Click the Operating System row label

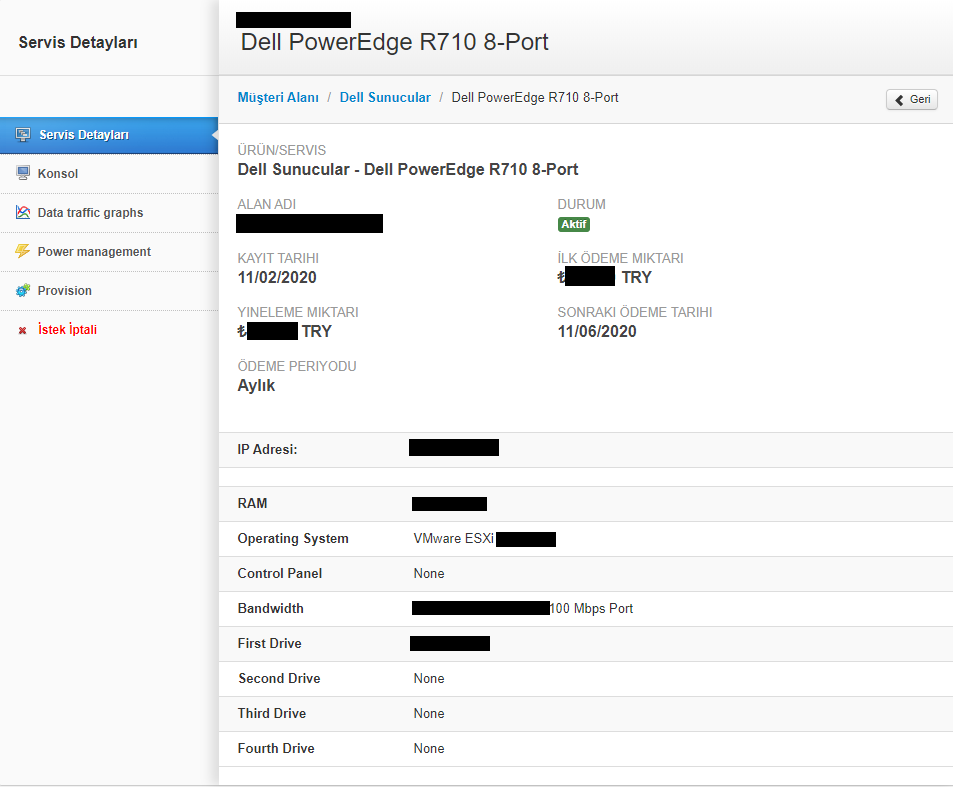tap(293, 538)
